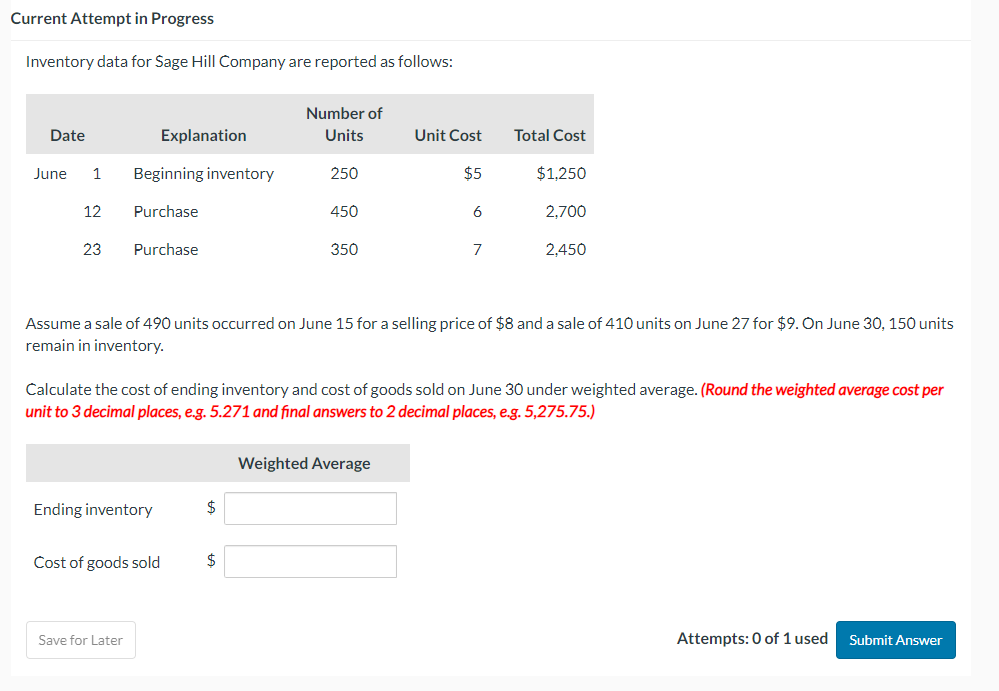Viewport: 999px width, 691px height.
Task: Click the Save for Later button
Action: click(x=80, y=639)
